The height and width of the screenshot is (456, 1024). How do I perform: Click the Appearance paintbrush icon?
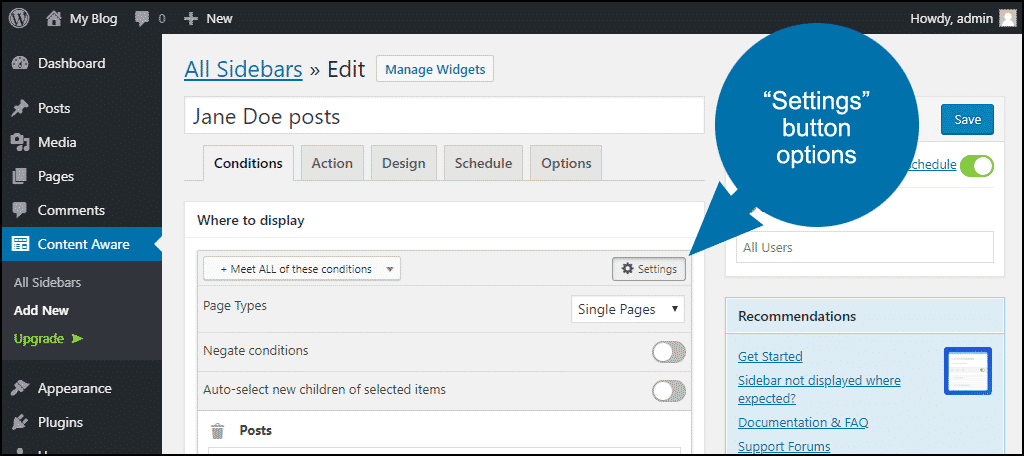[20, 388]
